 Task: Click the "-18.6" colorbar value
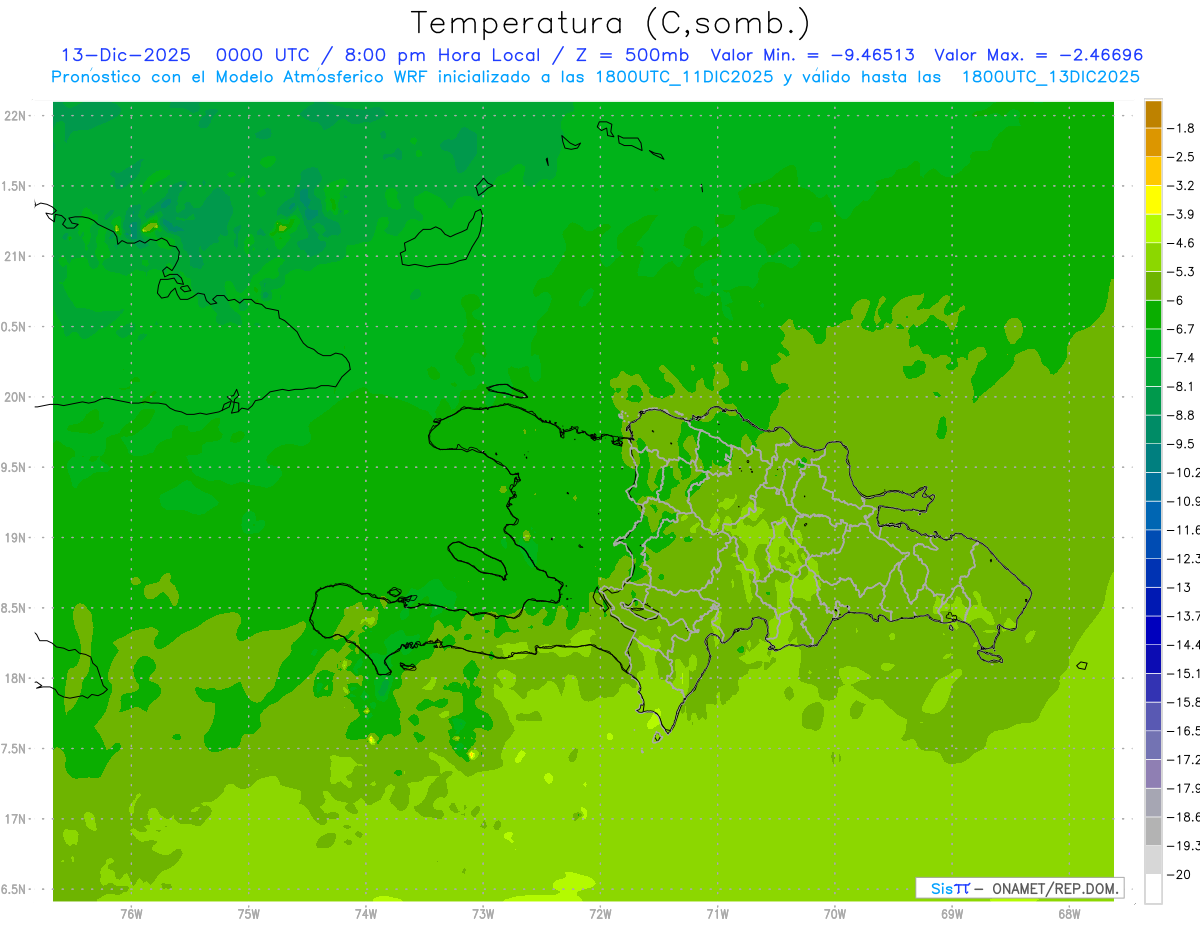[1184, 818]
